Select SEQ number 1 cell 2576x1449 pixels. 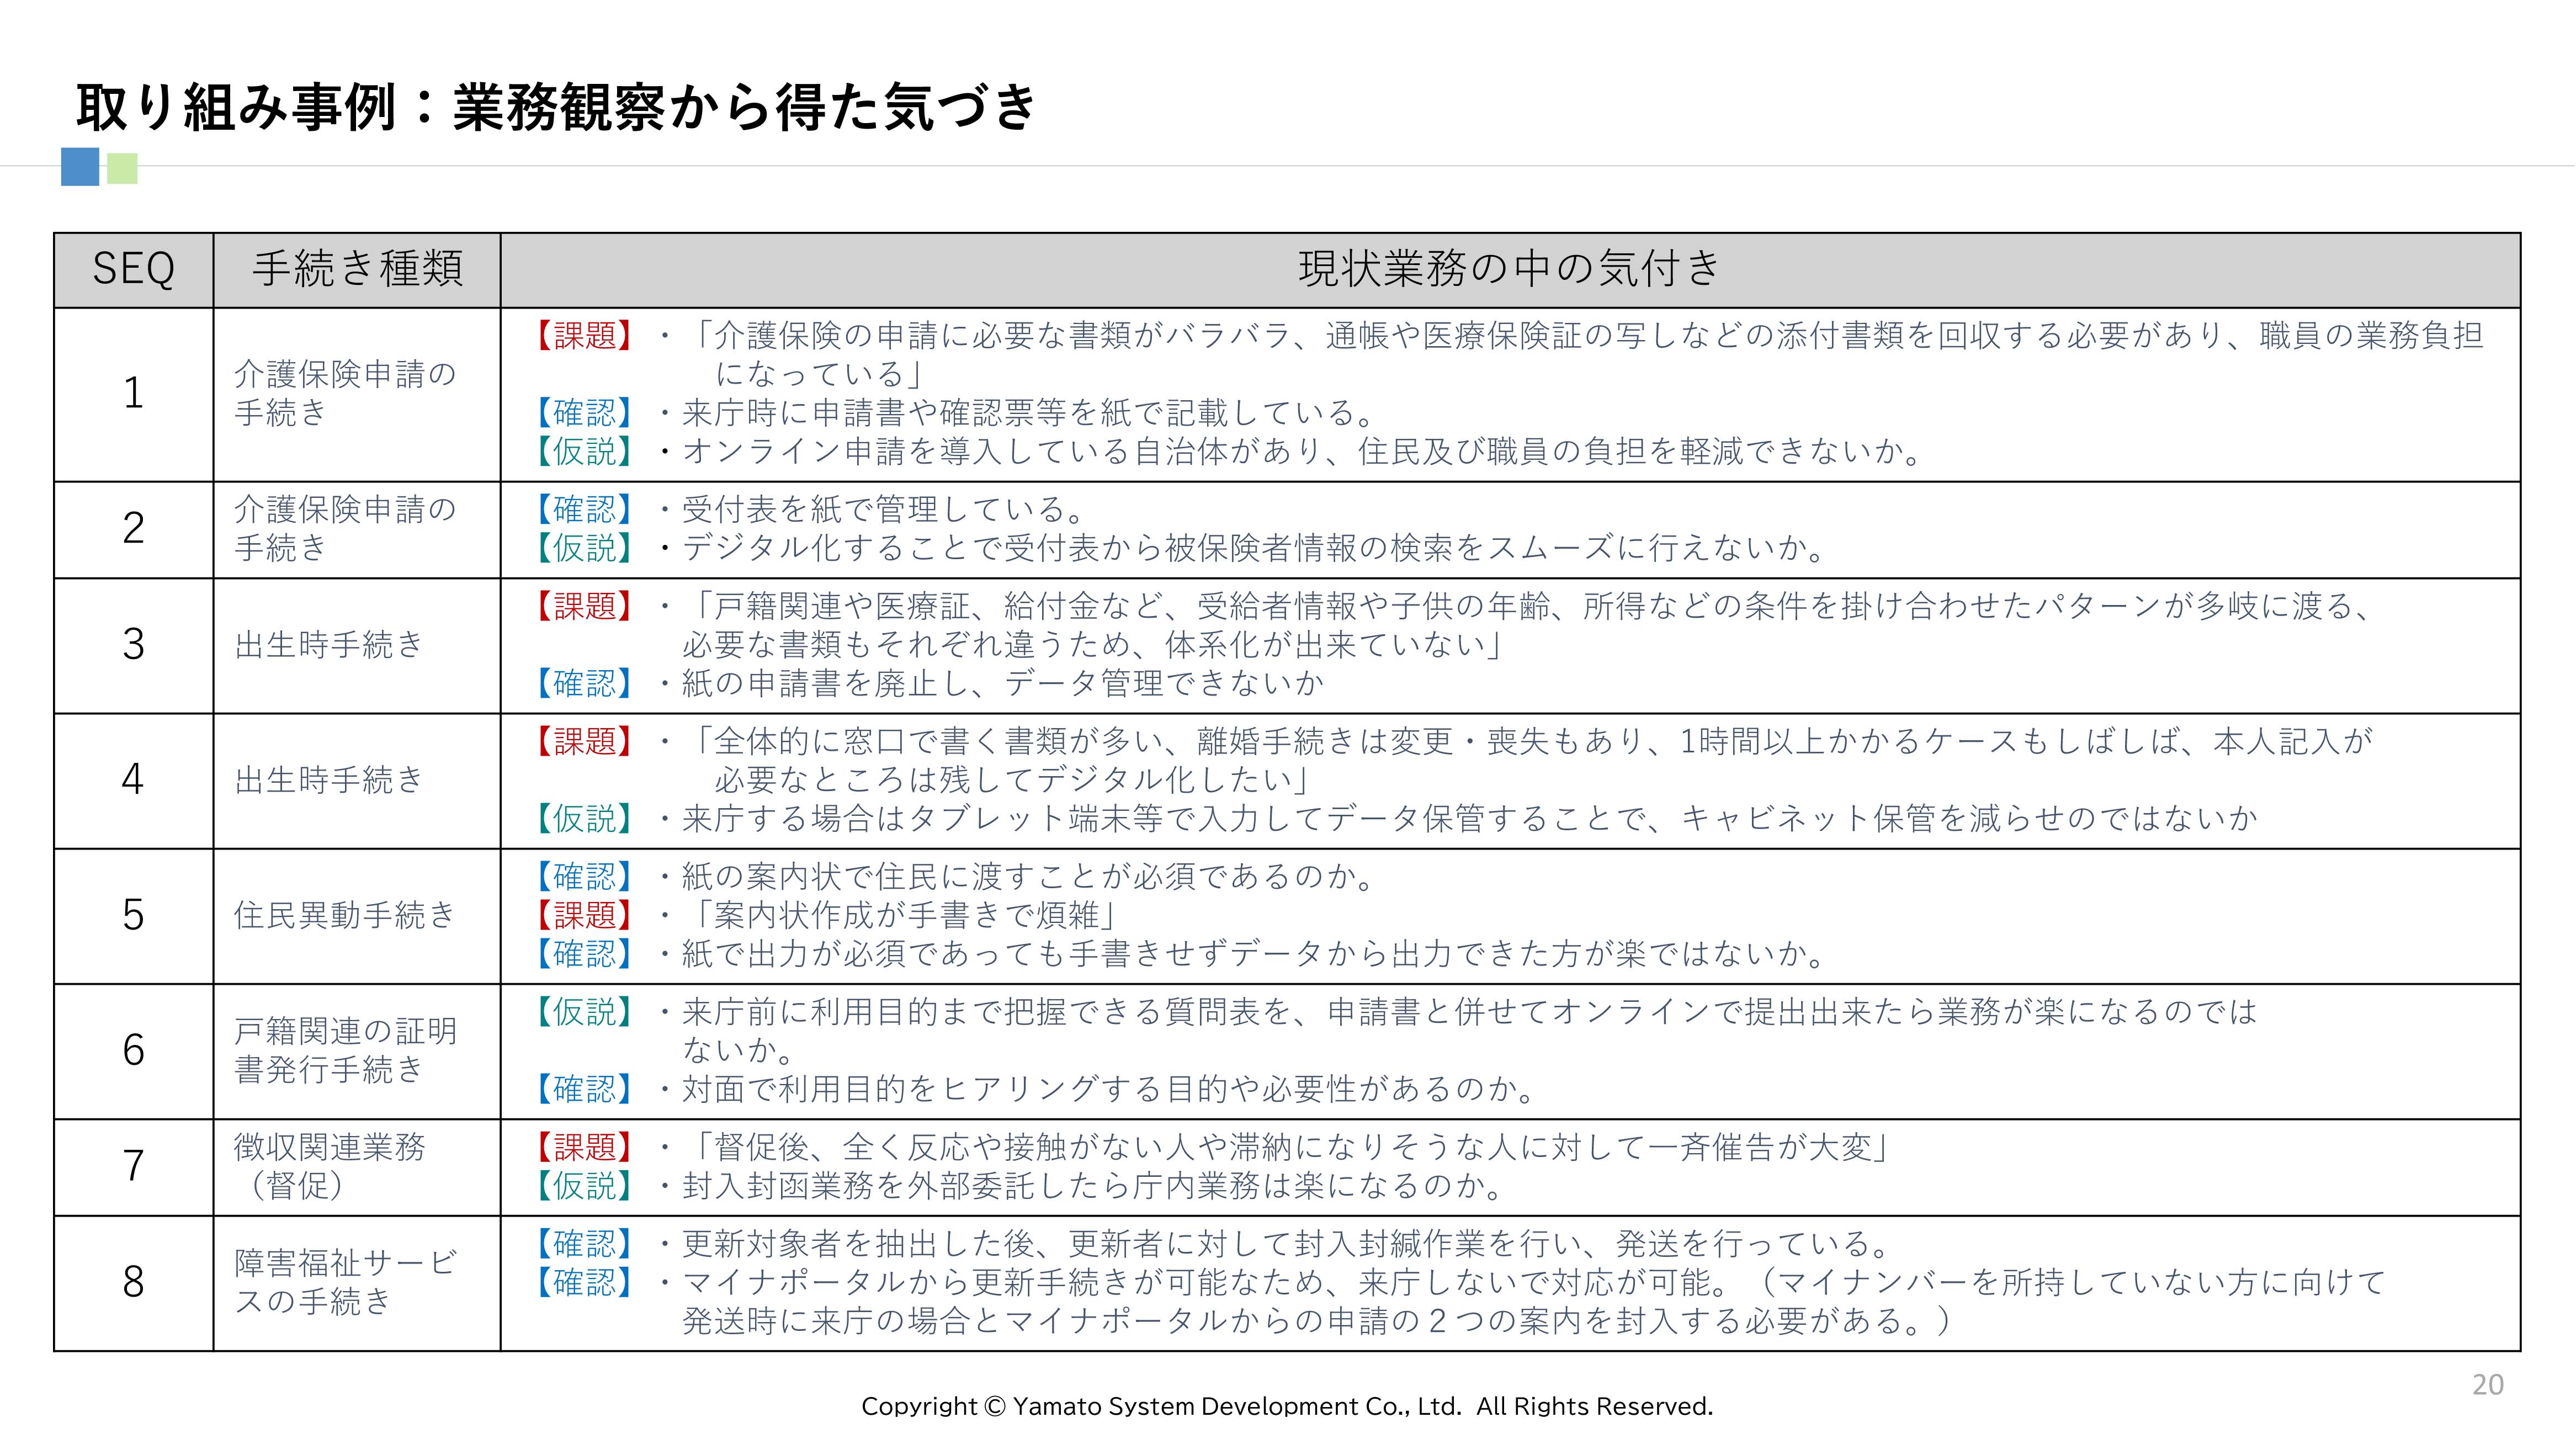click(133, 393)
